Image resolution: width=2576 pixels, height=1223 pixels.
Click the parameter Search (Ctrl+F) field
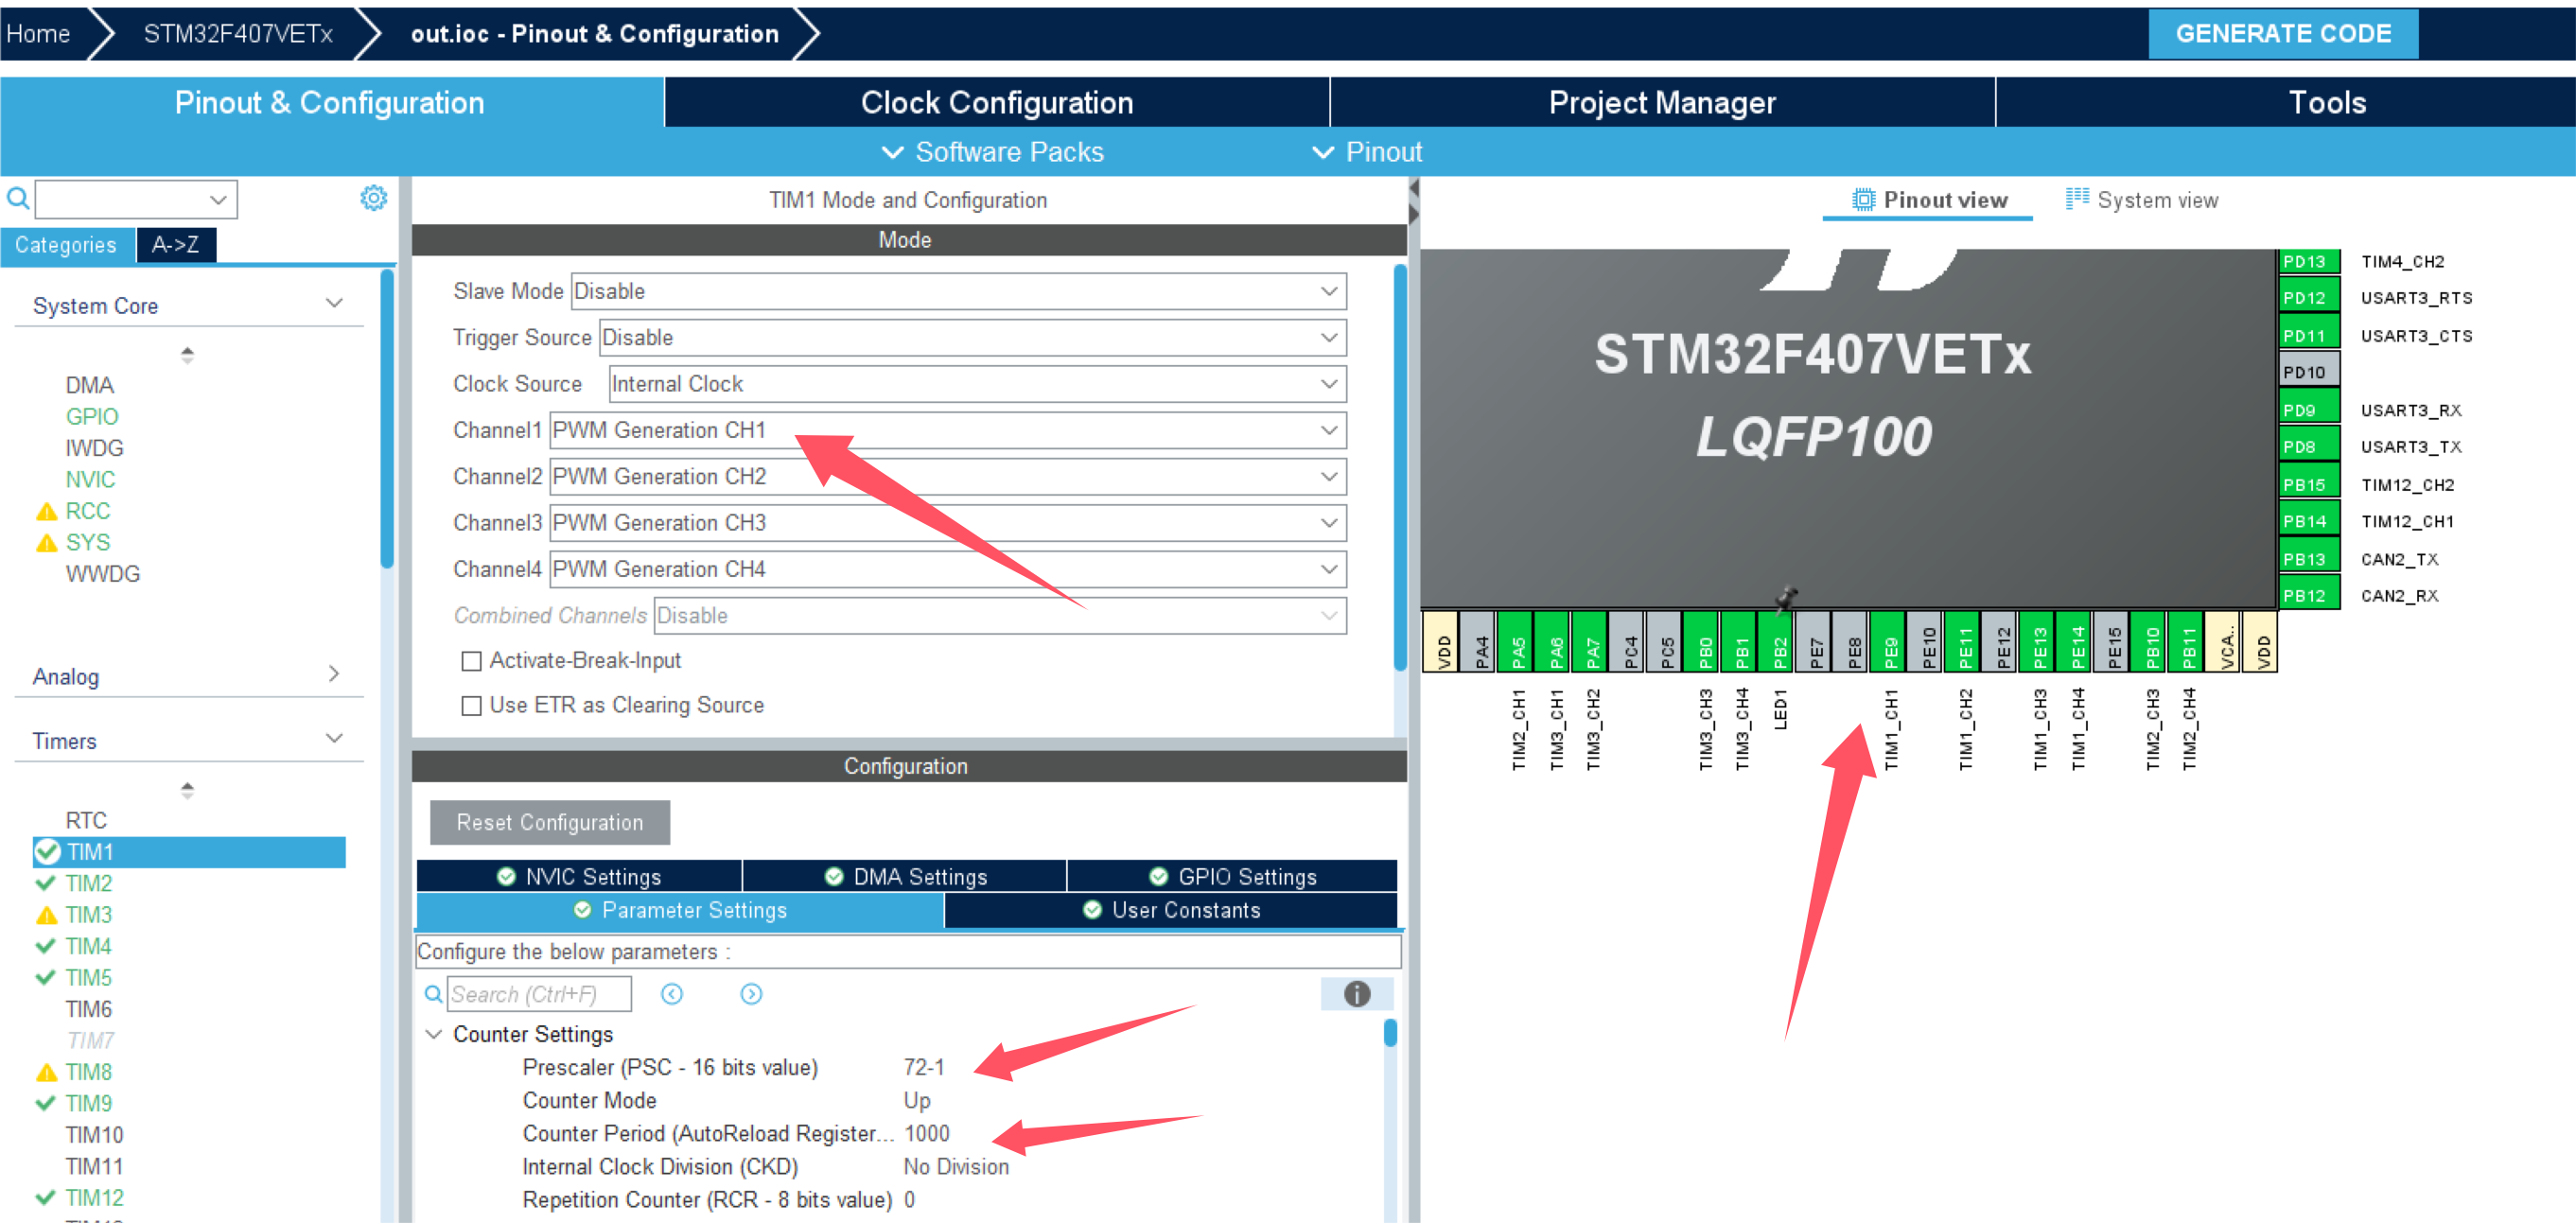tap(539, 994)
